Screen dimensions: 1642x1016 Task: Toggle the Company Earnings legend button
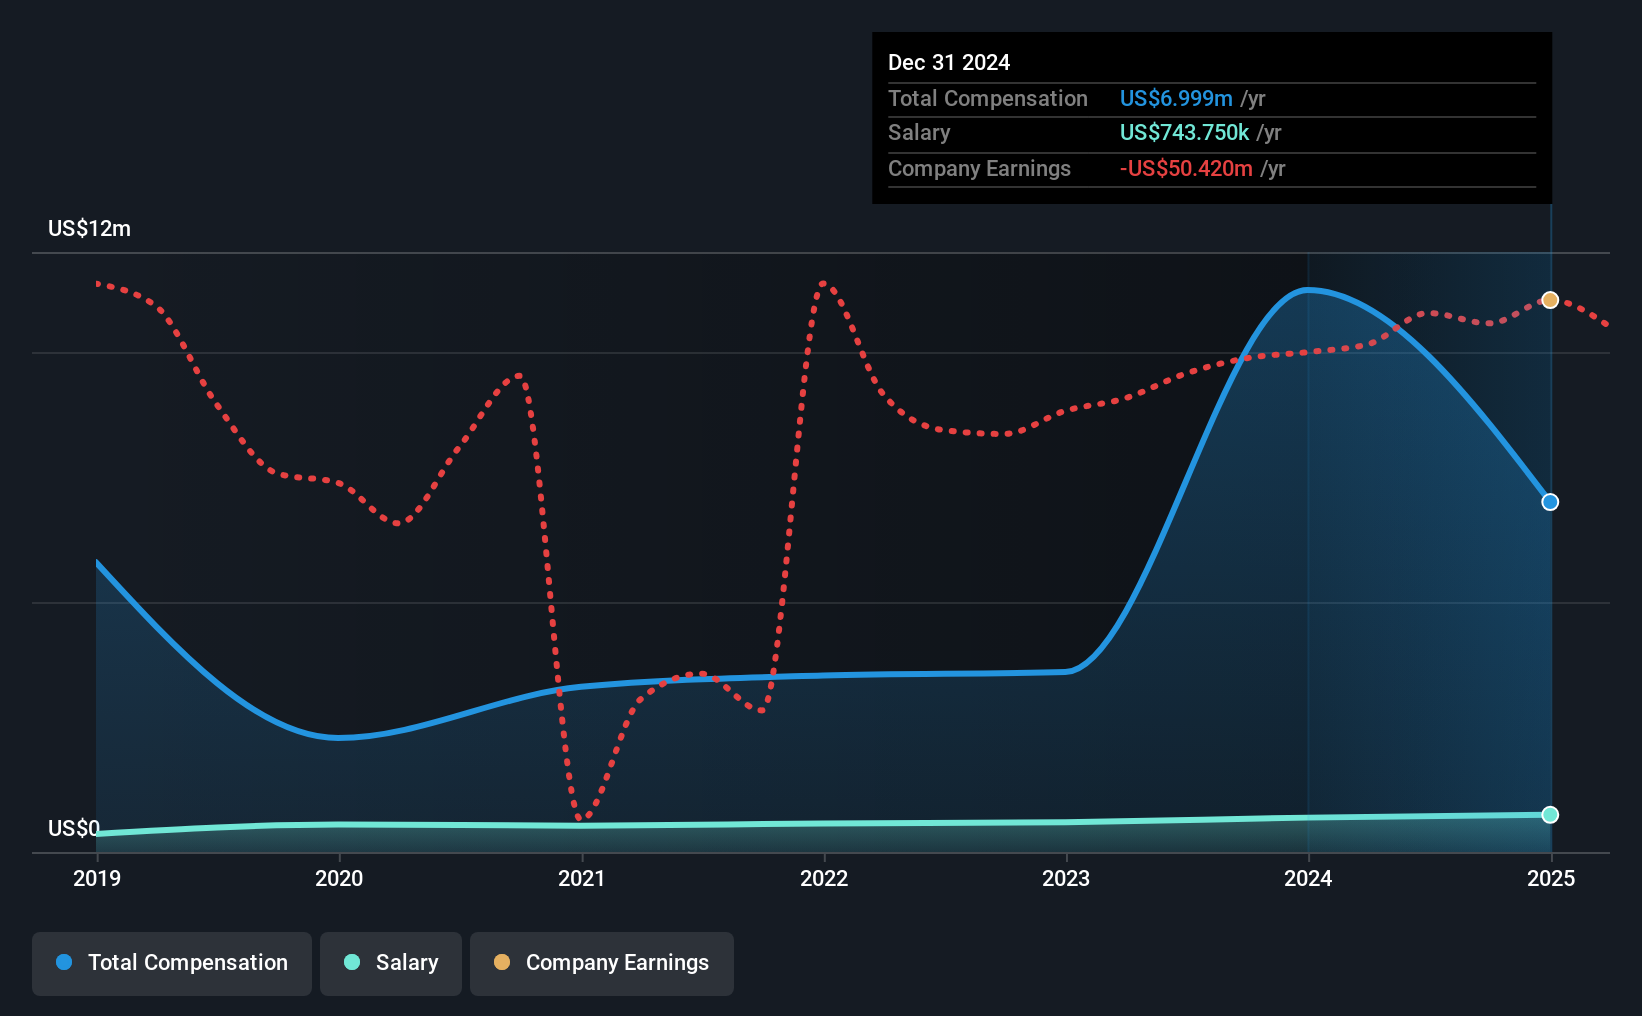click(602, 963)
